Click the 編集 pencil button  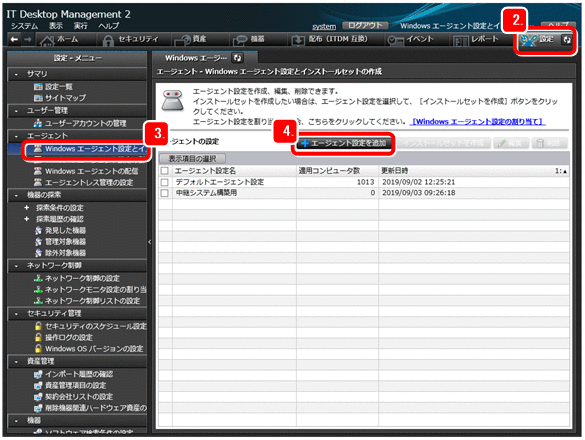coord(511,143)
